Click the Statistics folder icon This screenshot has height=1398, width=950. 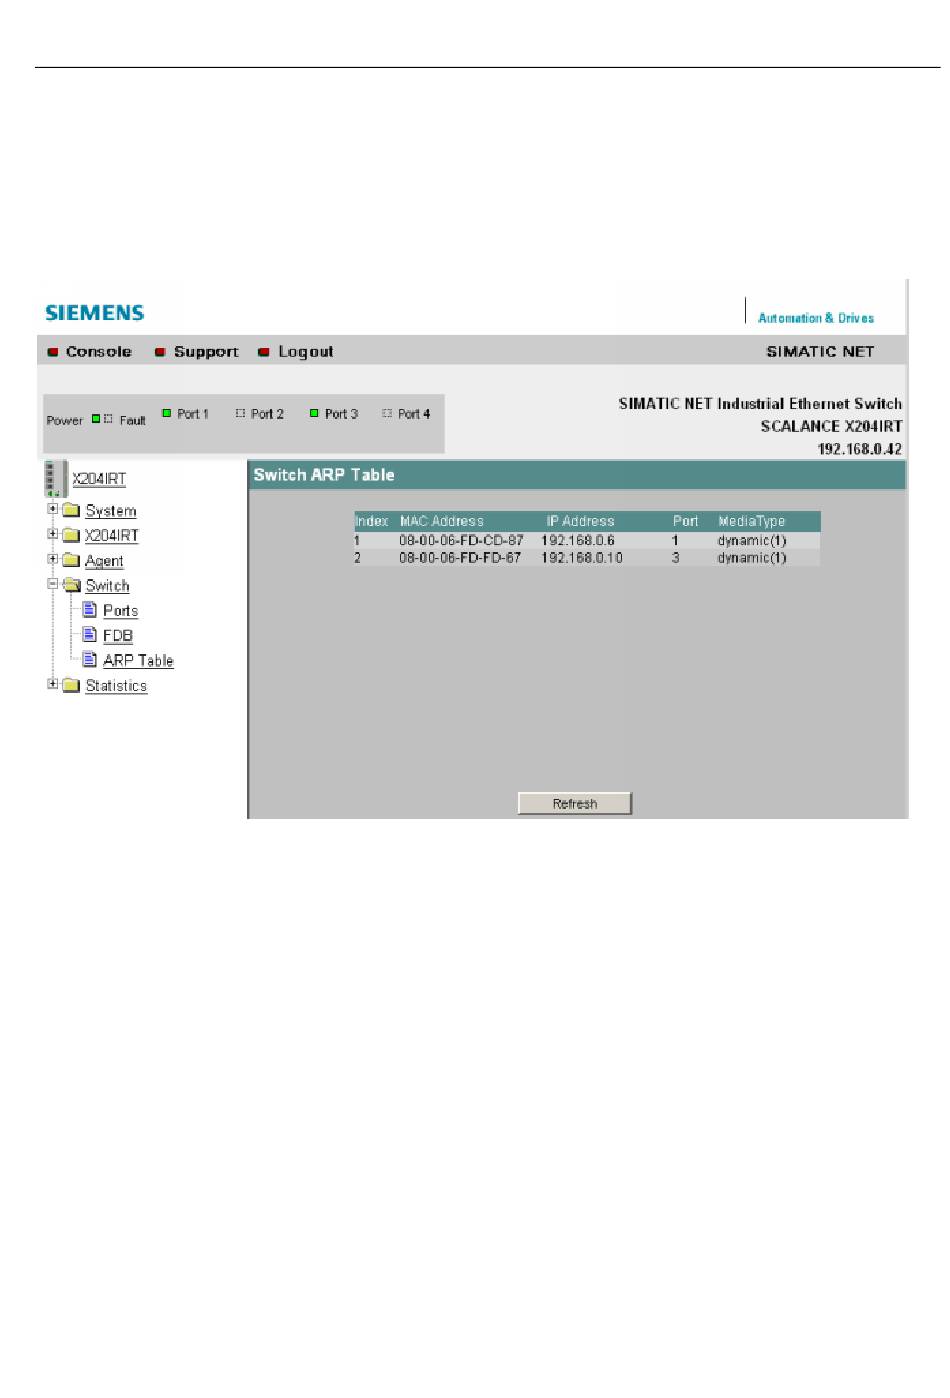(x=71, y=685)
